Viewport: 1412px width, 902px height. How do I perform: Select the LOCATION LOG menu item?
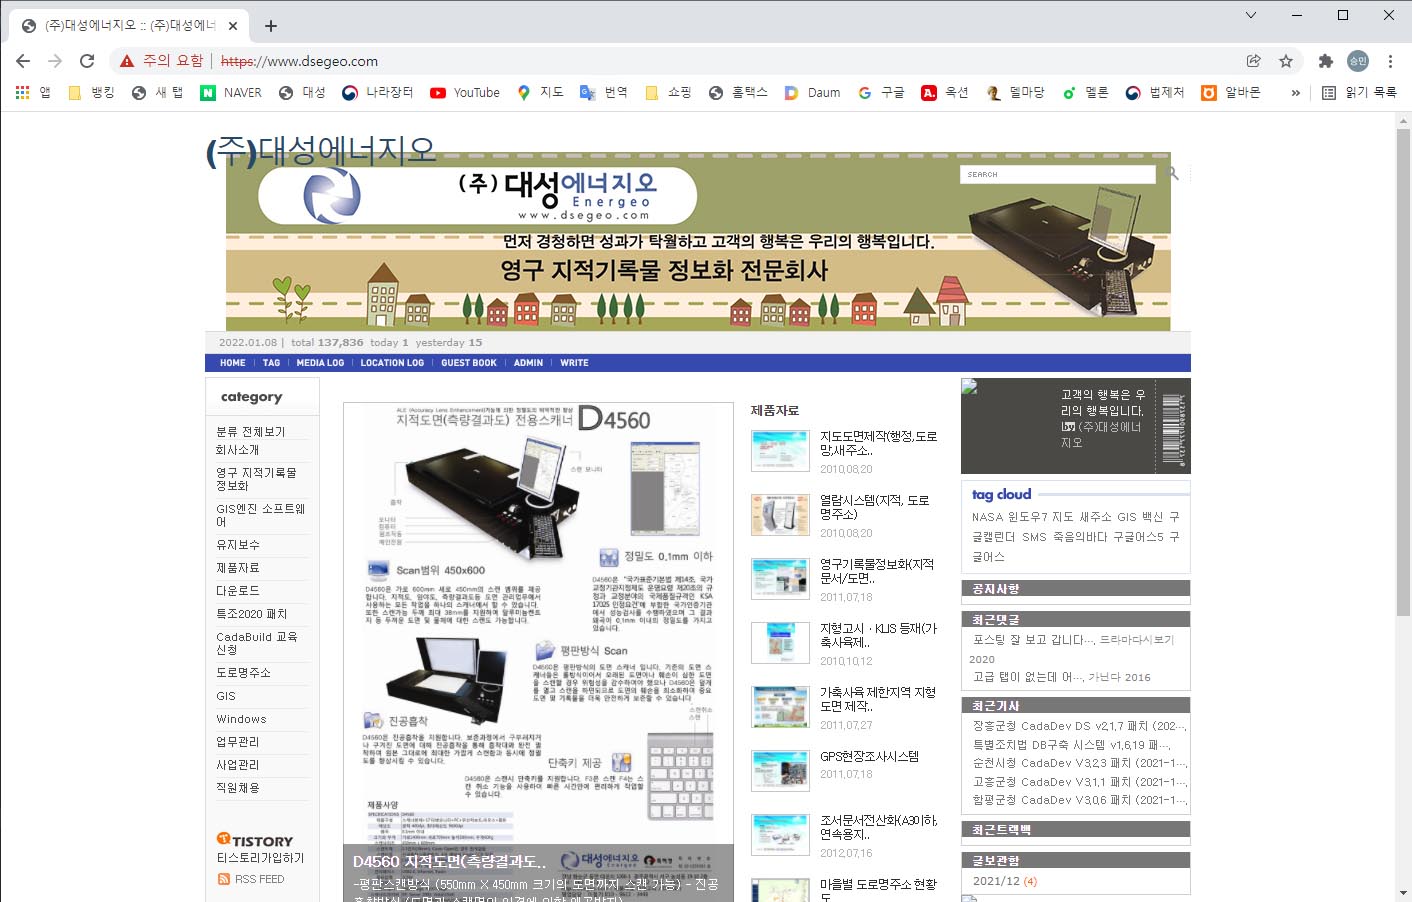(x=392, y=363)
